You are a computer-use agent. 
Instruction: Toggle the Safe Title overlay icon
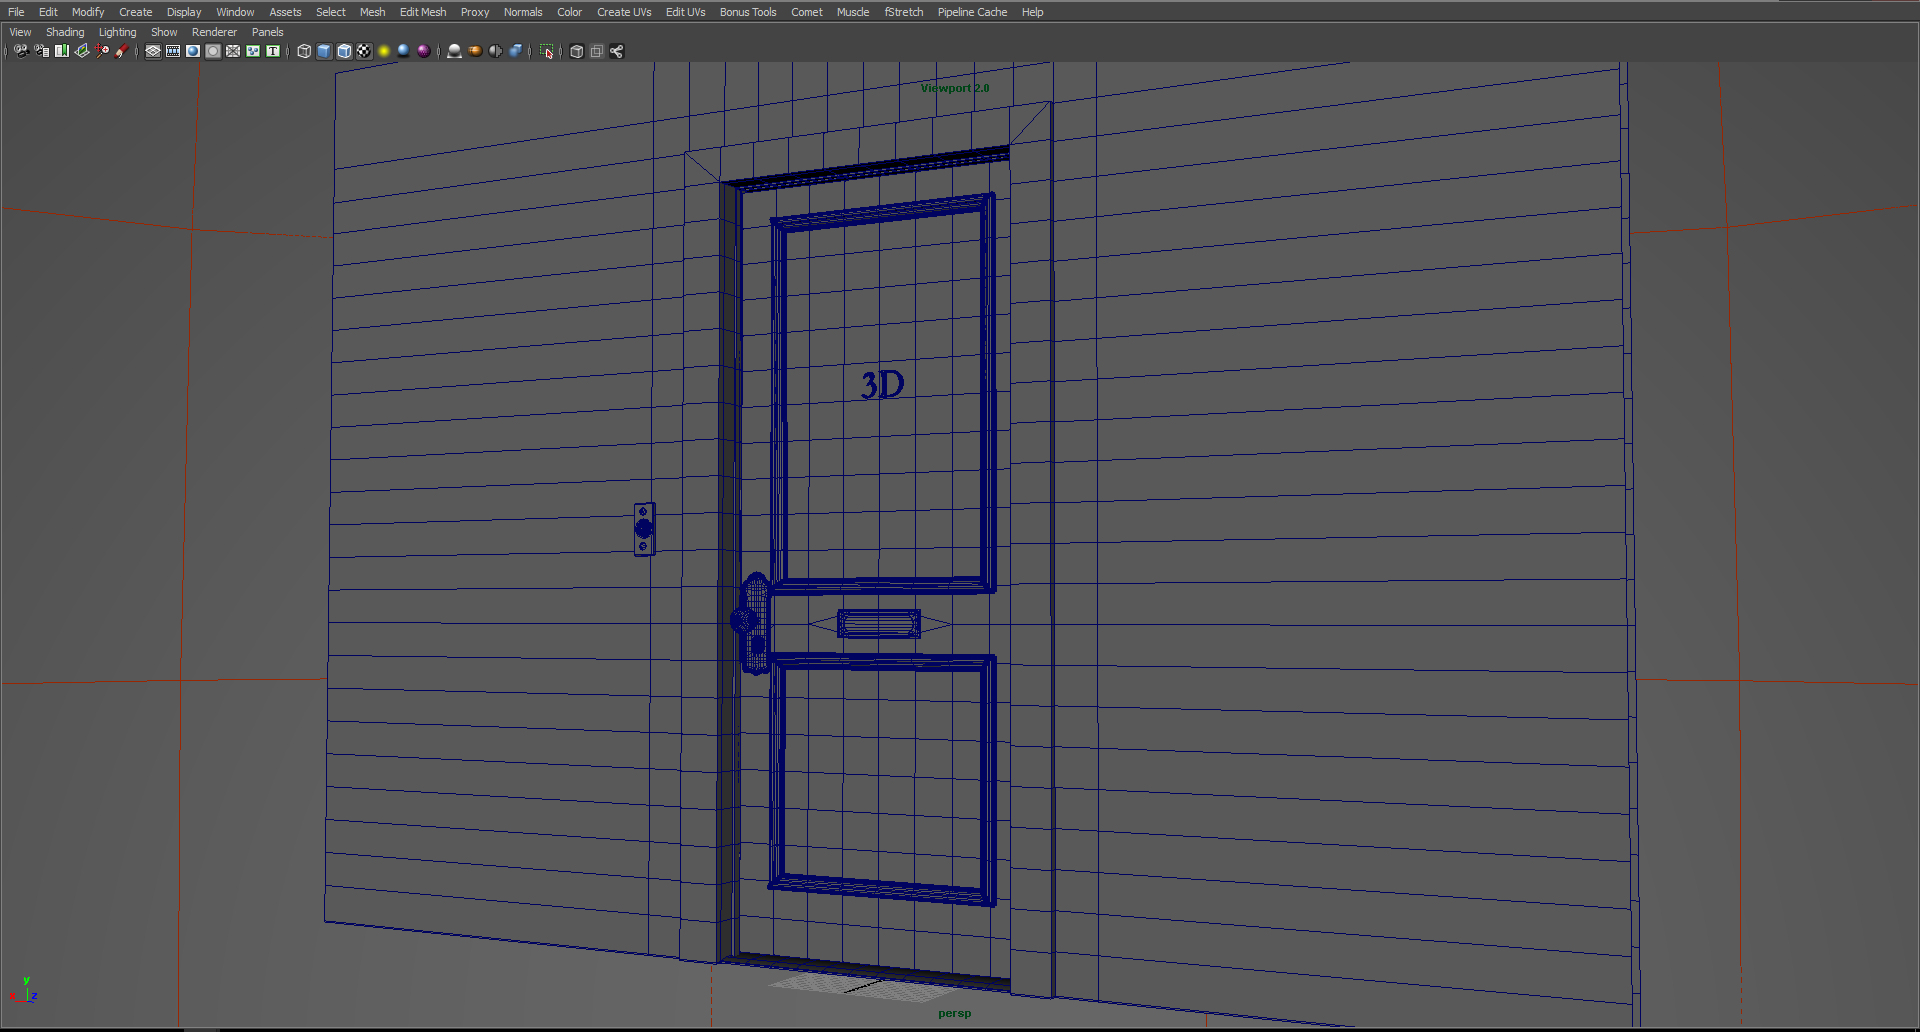click(273, 51)
